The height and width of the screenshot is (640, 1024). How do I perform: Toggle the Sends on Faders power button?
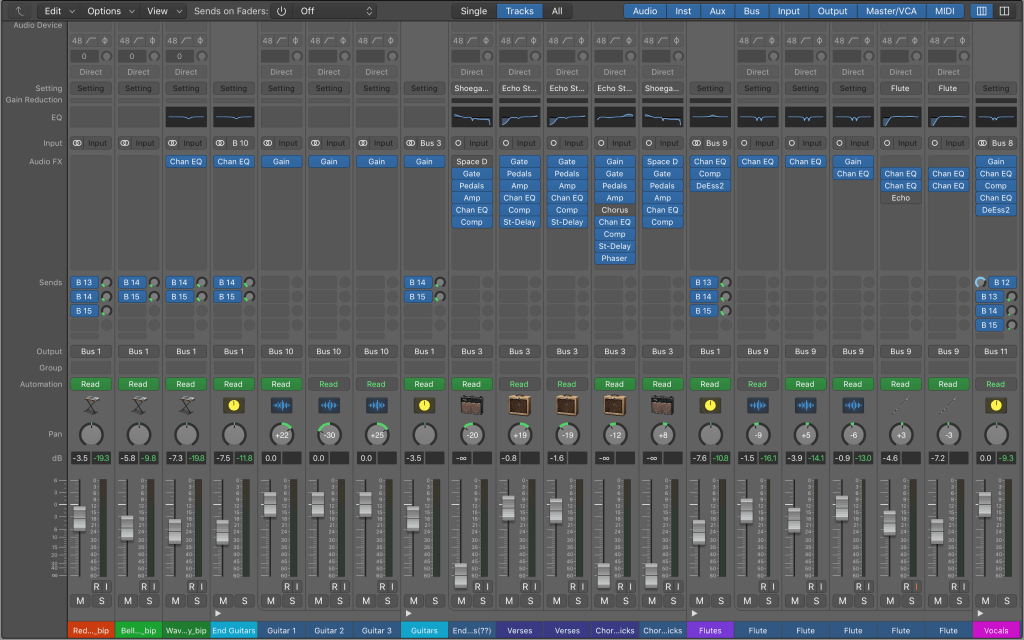click(x=281, y=11)
